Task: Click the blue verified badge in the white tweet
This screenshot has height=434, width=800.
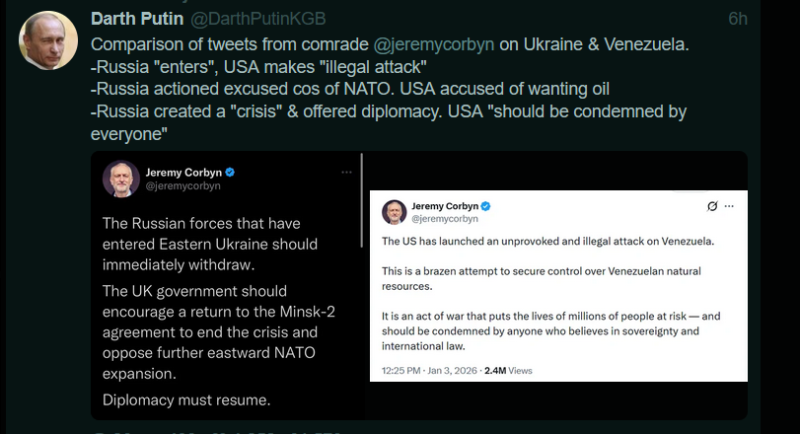Action: pyautogui.click(x=485, y=206)
